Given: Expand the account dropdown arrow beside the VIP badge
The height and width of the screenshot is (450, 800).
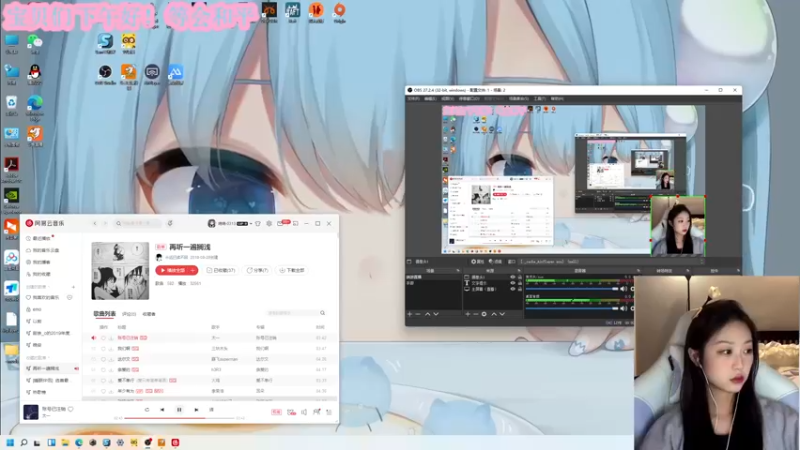Looking at the screenshot, I should pos(251,223).
